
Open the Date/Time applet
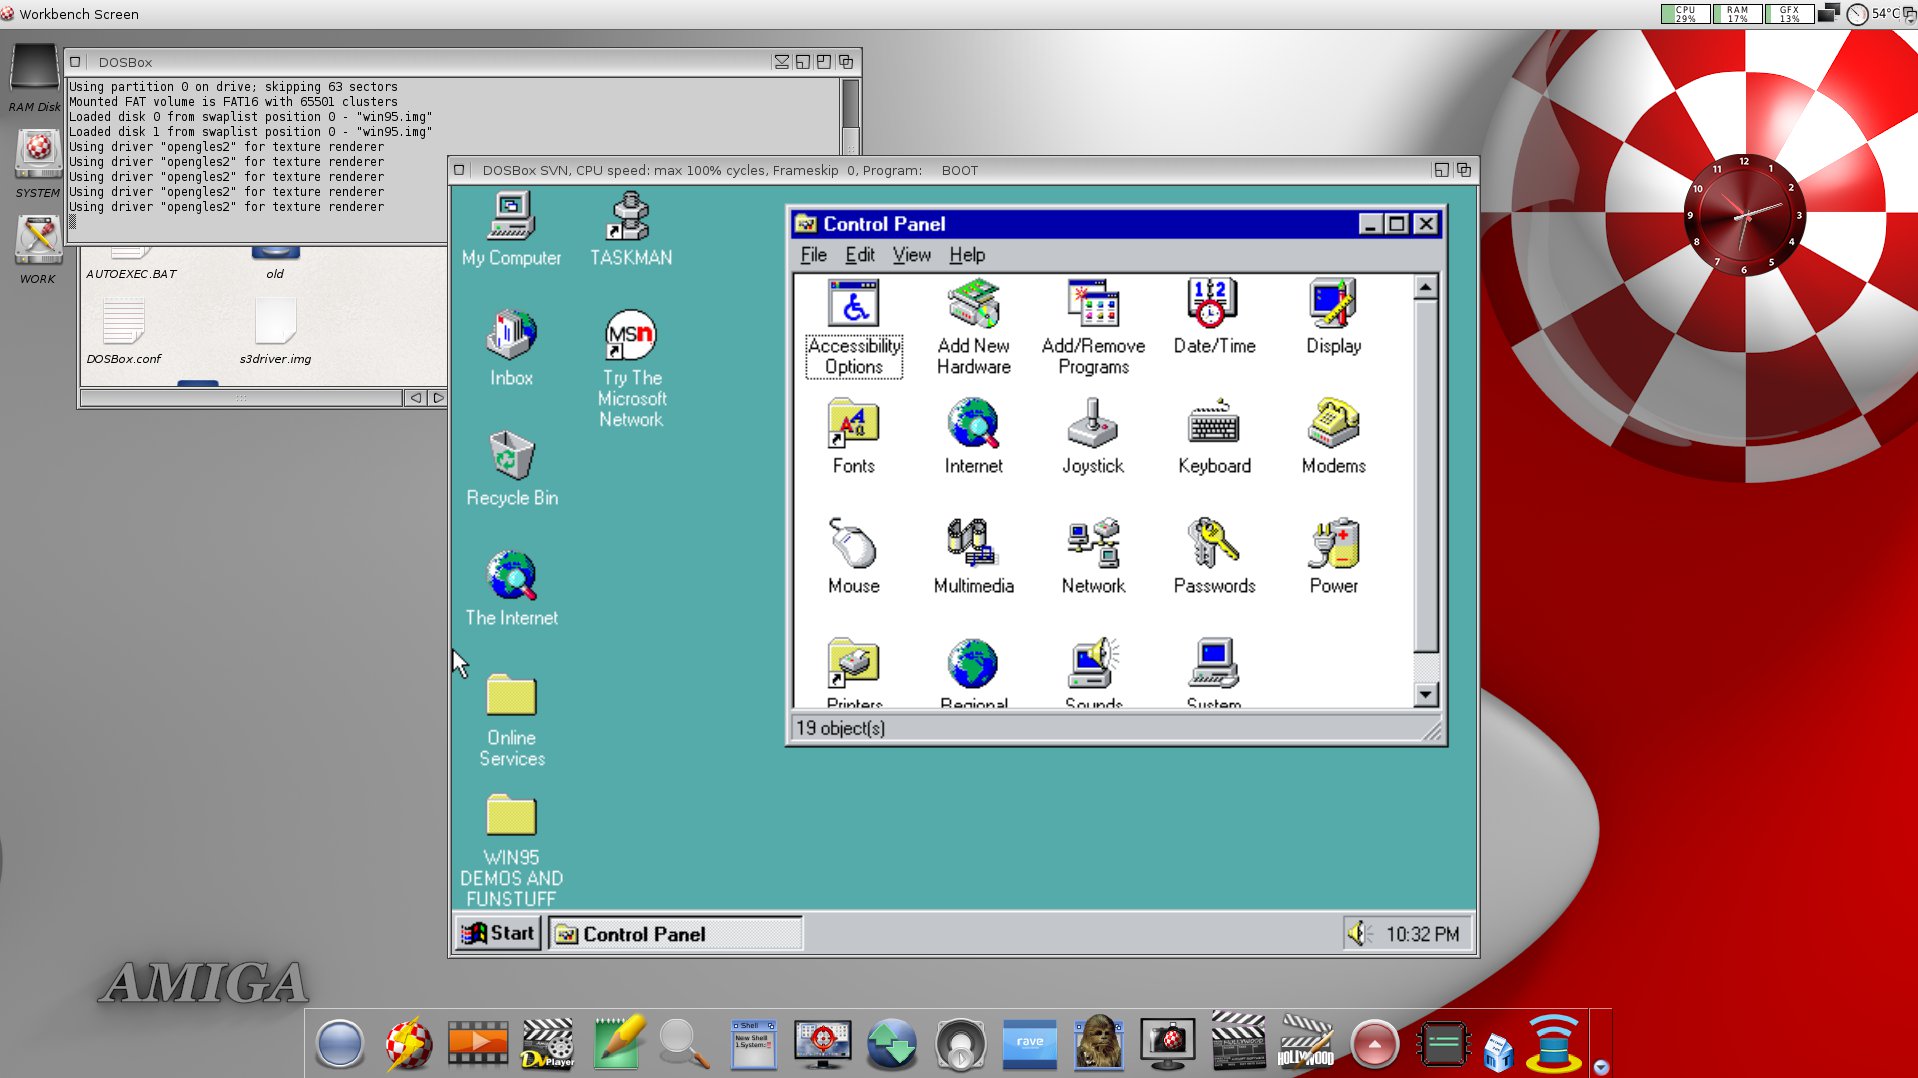coord(1213,317)
